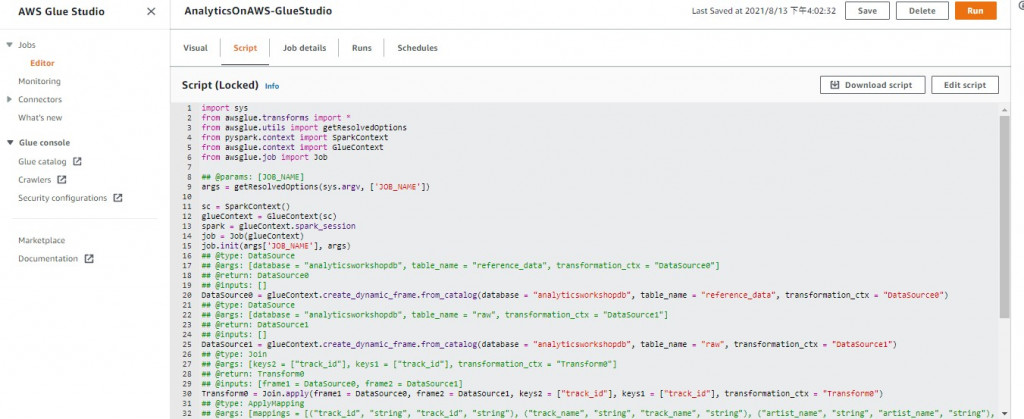The image size is (1024, 419).
Task: Click the '## @type: Join' comment line
Action: point(234,353)
